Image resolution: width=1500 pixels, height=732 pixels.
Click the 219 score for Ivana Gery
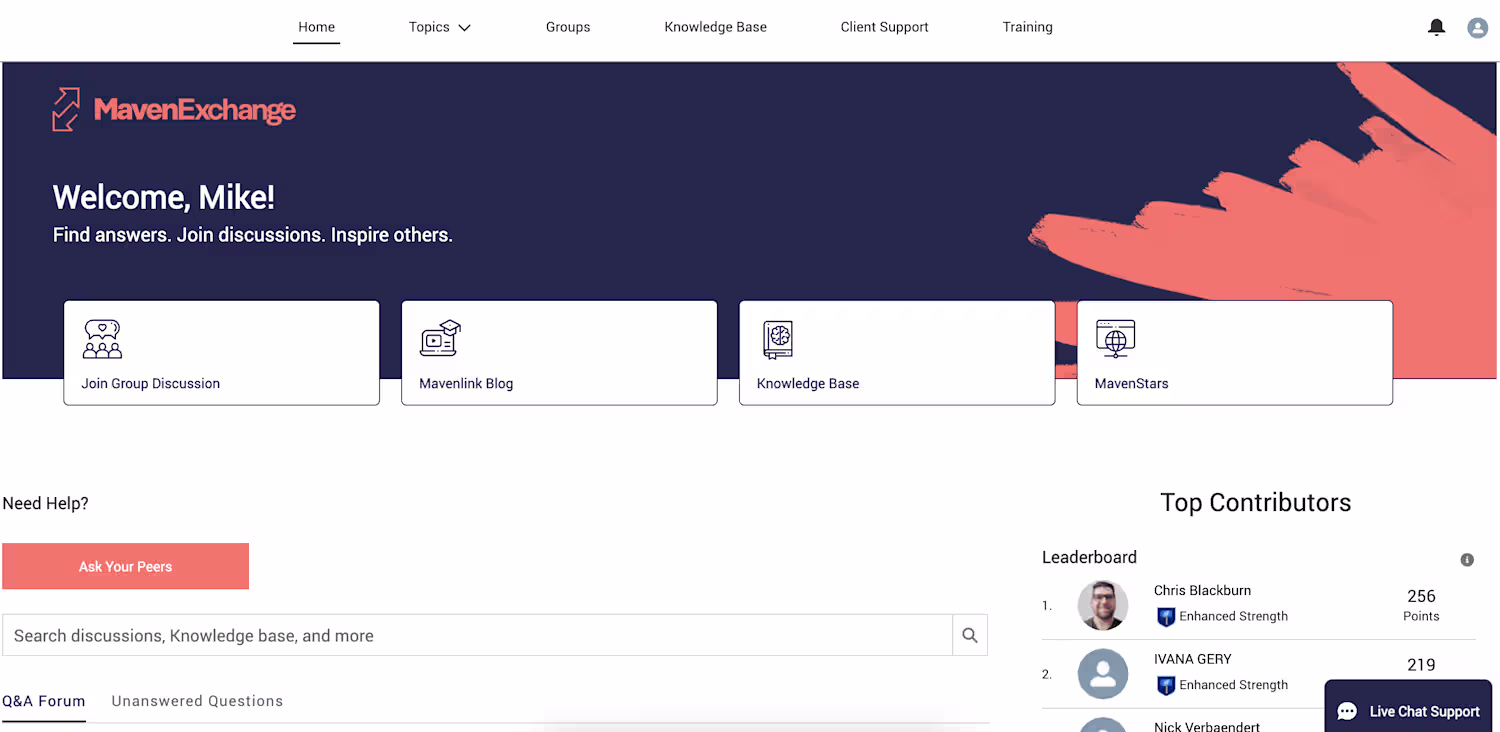click(x=1421, y=665)
